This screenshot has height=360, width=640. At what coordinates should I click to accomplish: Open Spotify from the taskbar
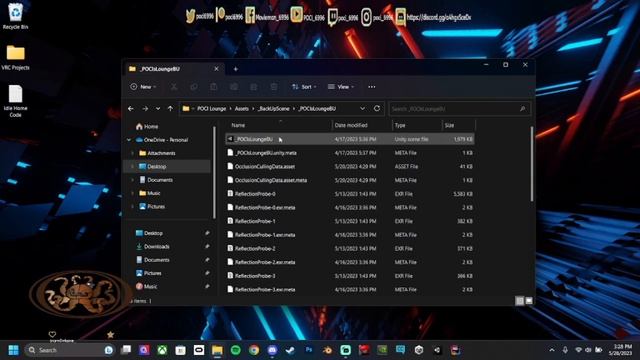point(236,350)
